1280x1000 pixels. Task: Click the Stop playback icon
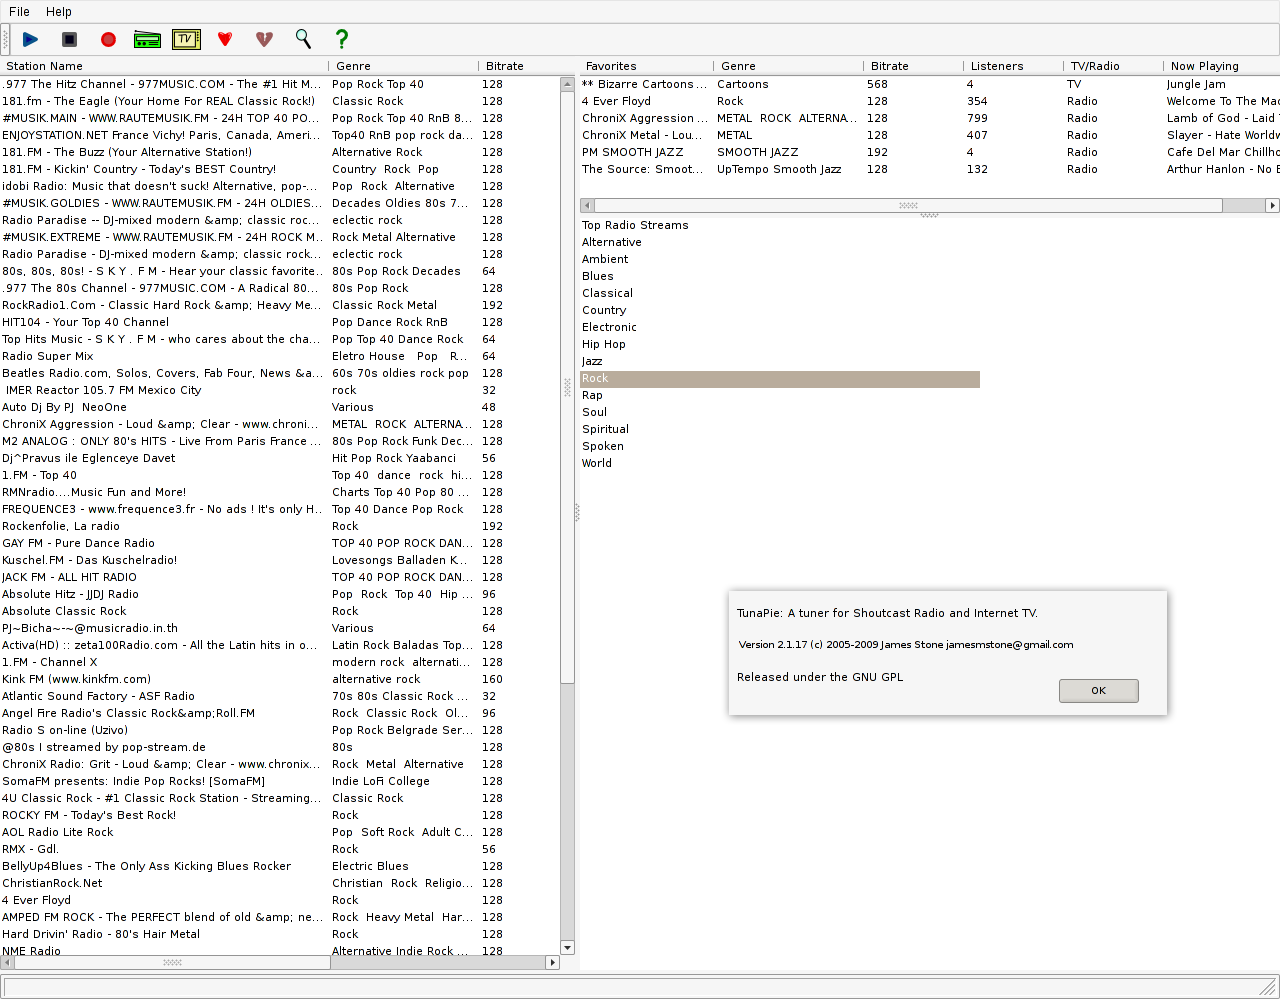69,39
